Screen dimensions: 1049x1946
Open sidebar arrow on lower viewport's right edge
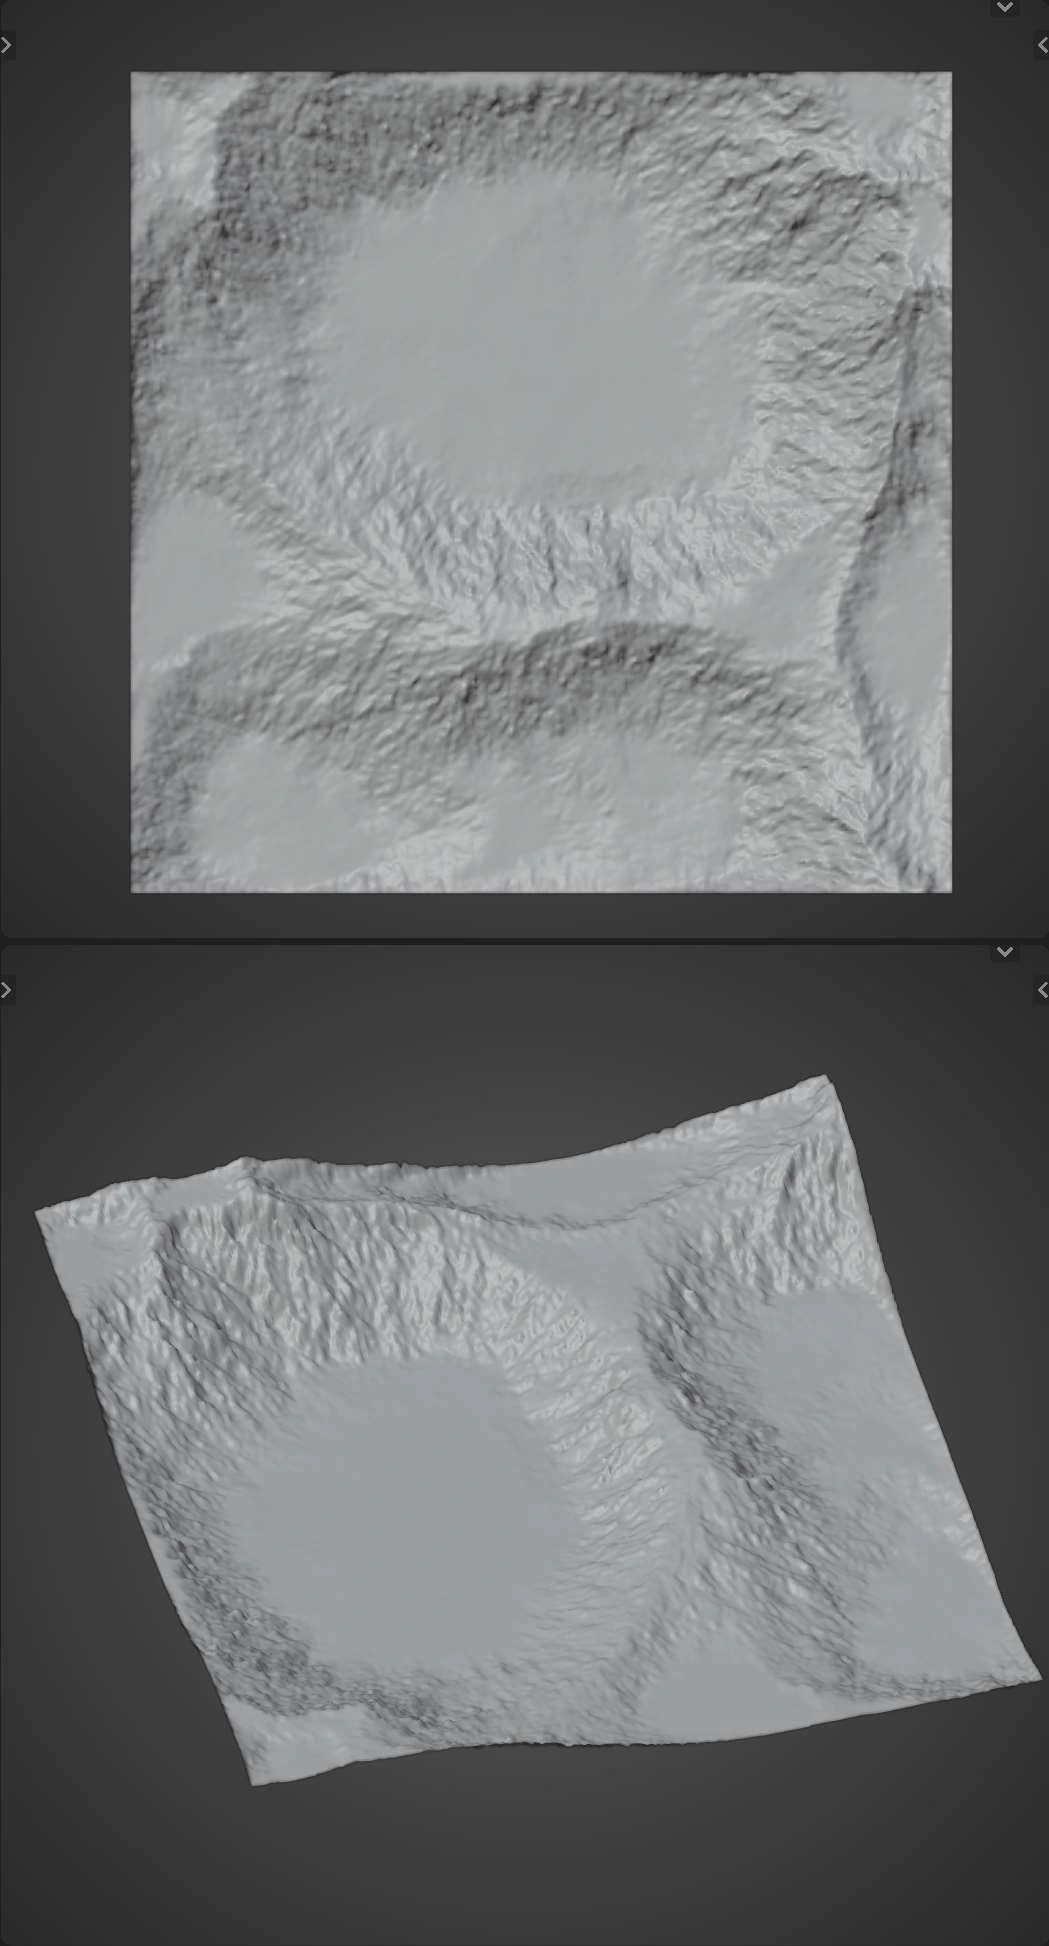(1041, 990)
